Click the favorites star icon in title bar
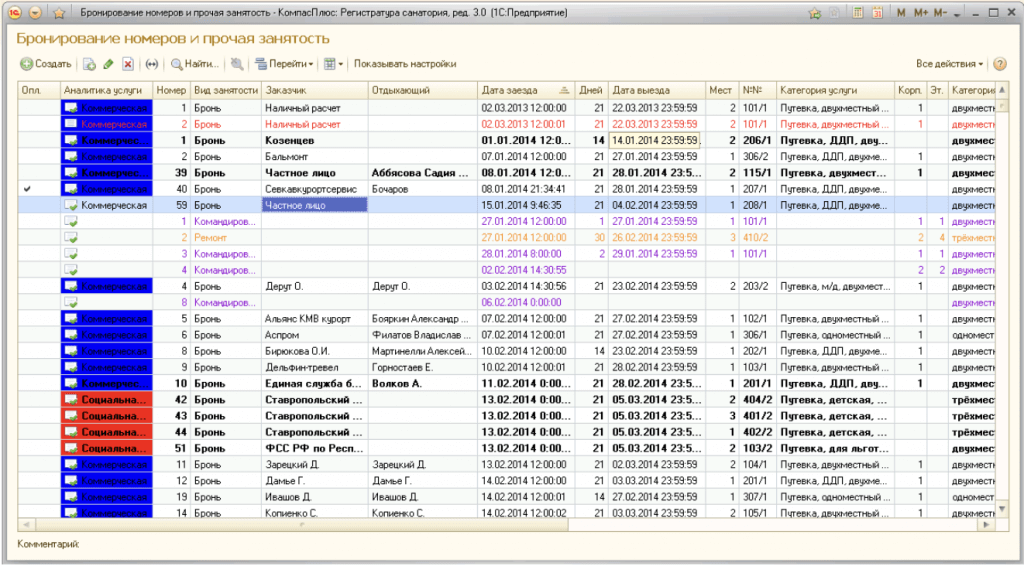 point(58,13)
